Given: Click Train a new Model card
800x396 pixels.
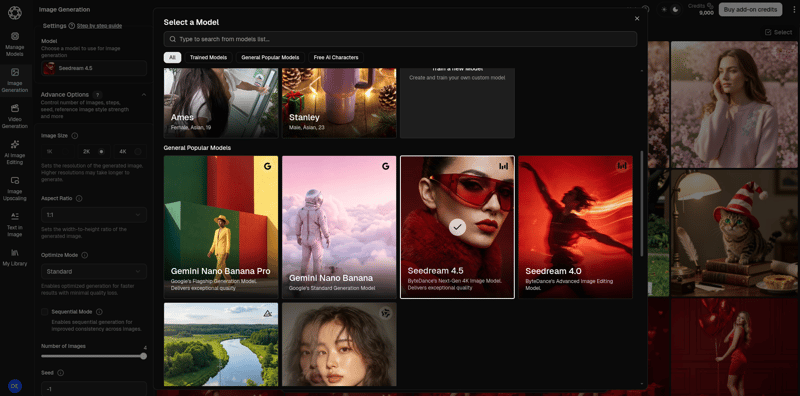Looking at the screenshot, I should 457,103.
